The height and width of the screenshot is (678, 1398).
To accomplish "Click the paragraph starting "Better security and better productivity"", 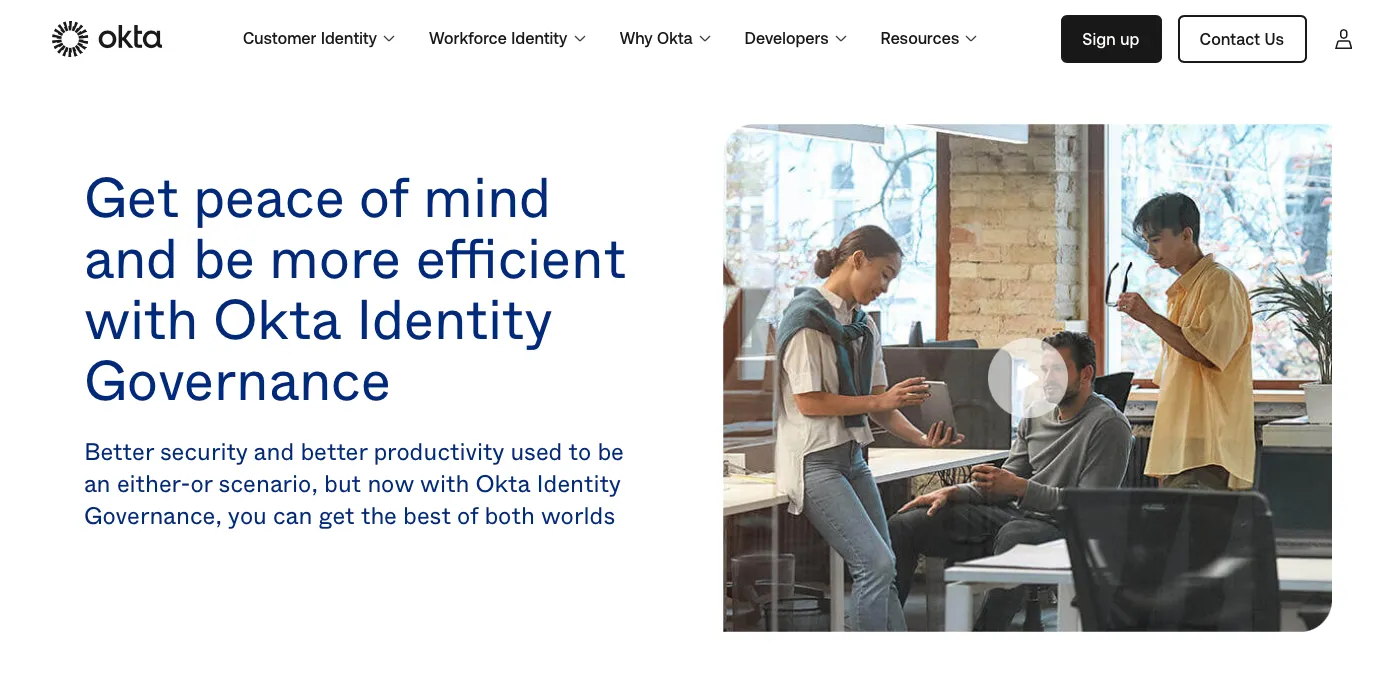I will click(354, 484).
